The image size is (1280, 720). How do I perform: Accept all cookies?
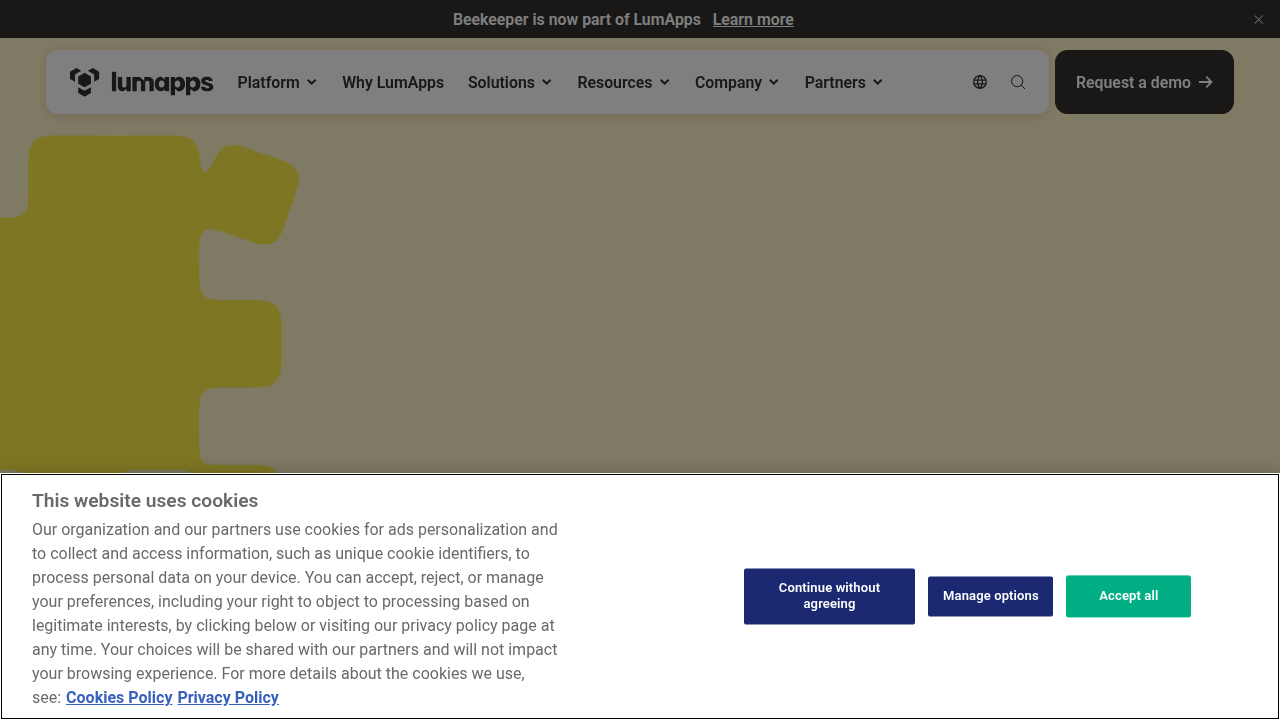coord(1128,596)
